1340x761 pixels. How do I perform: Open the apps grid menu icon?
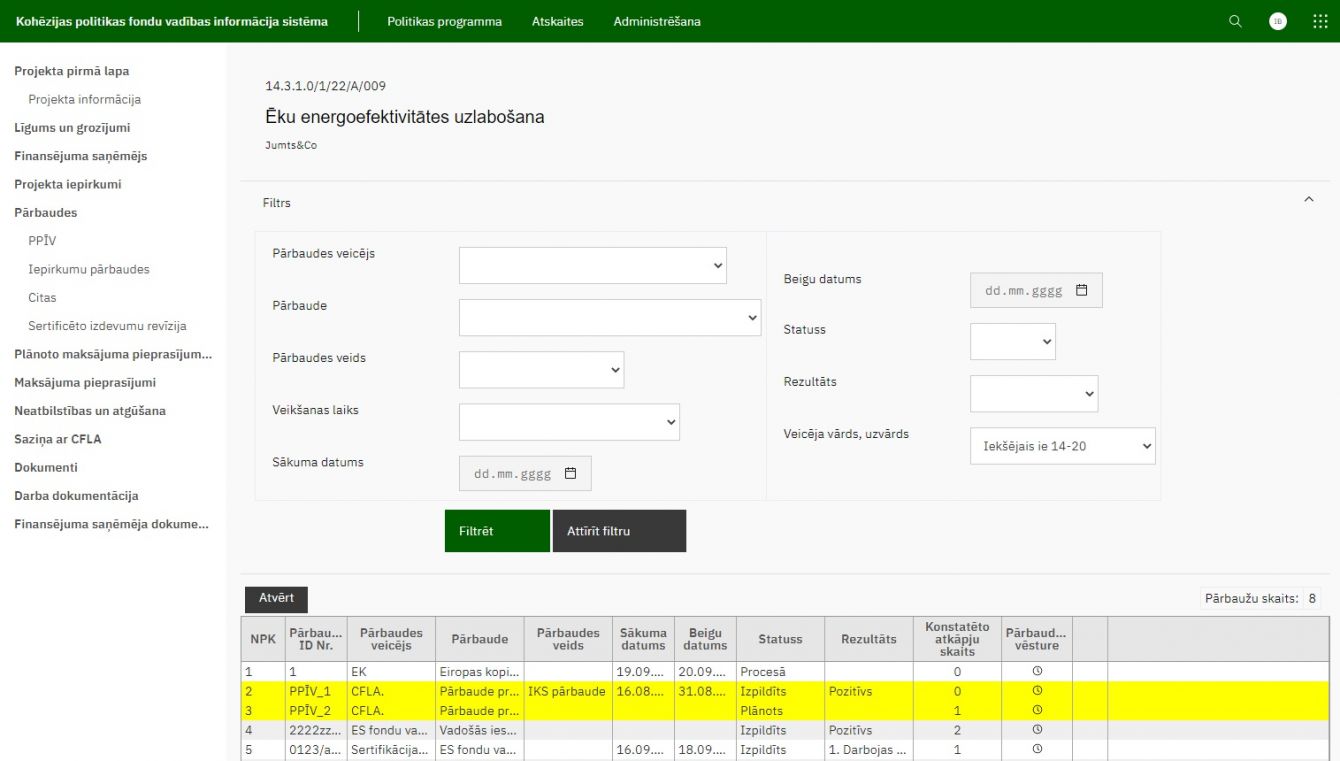tap(1320, 21)
